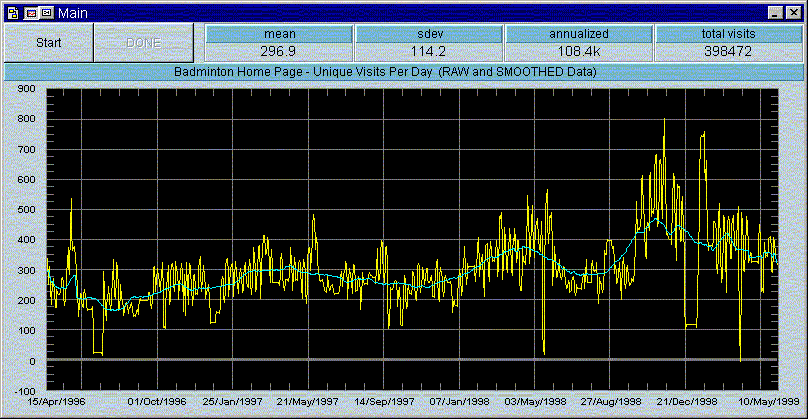
Task: Click the total visits value 398472
Action: click(x=728, y=52)
